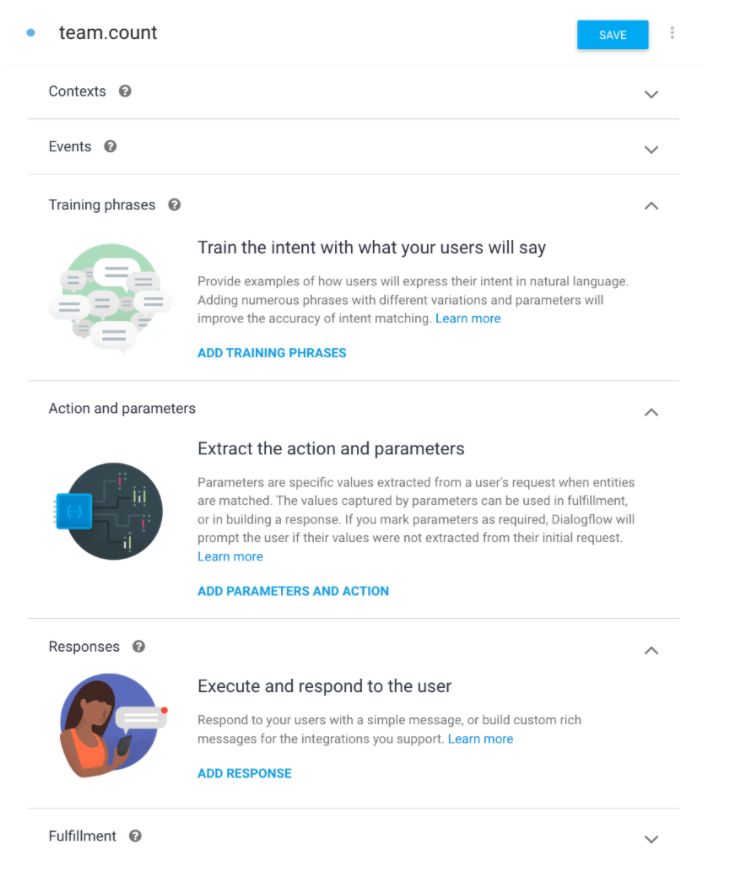The image size is (744, 884).
Task: Click ADD TRAINING PHRASES
Action: [x=272, y=352]
